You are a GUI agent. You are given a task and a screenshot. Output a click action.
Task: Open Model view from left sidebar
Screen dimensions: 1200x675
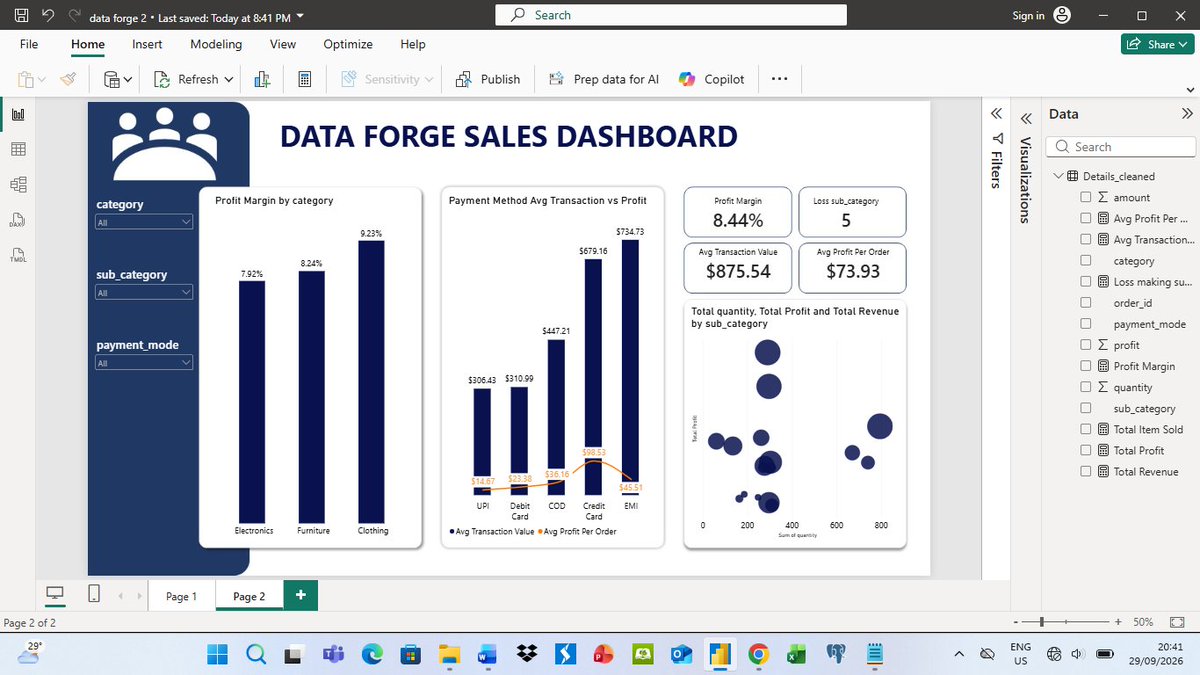pos(17,184)
